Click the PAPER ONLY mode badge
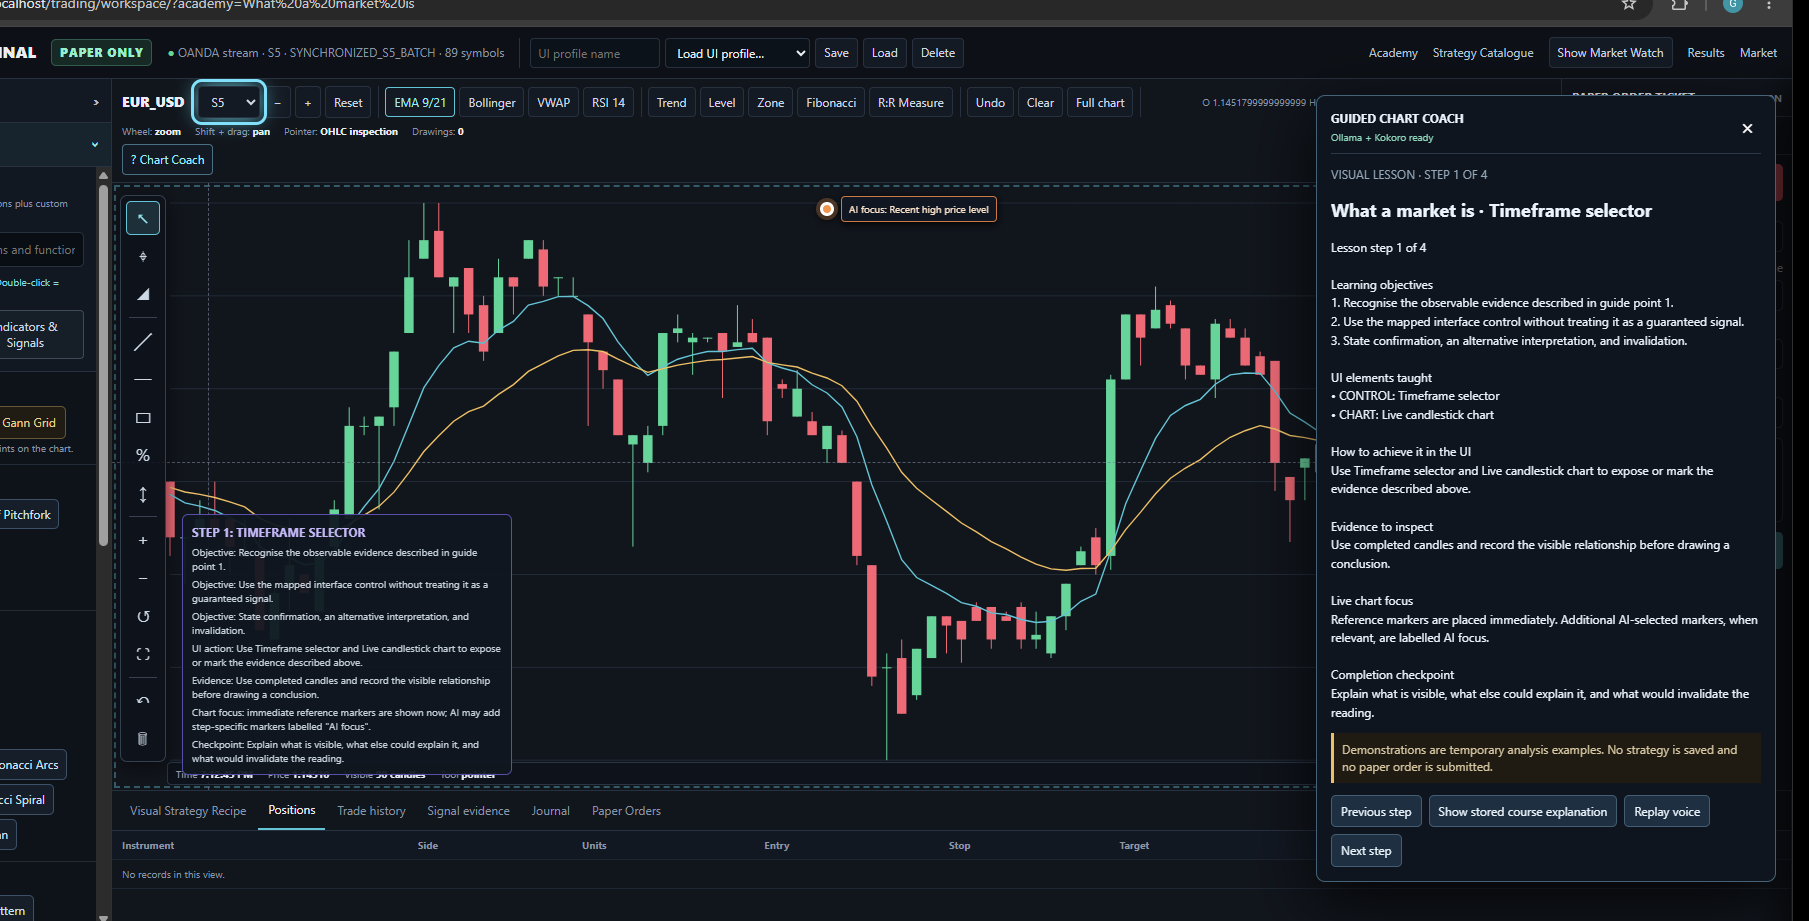 [x=101, y=52]
